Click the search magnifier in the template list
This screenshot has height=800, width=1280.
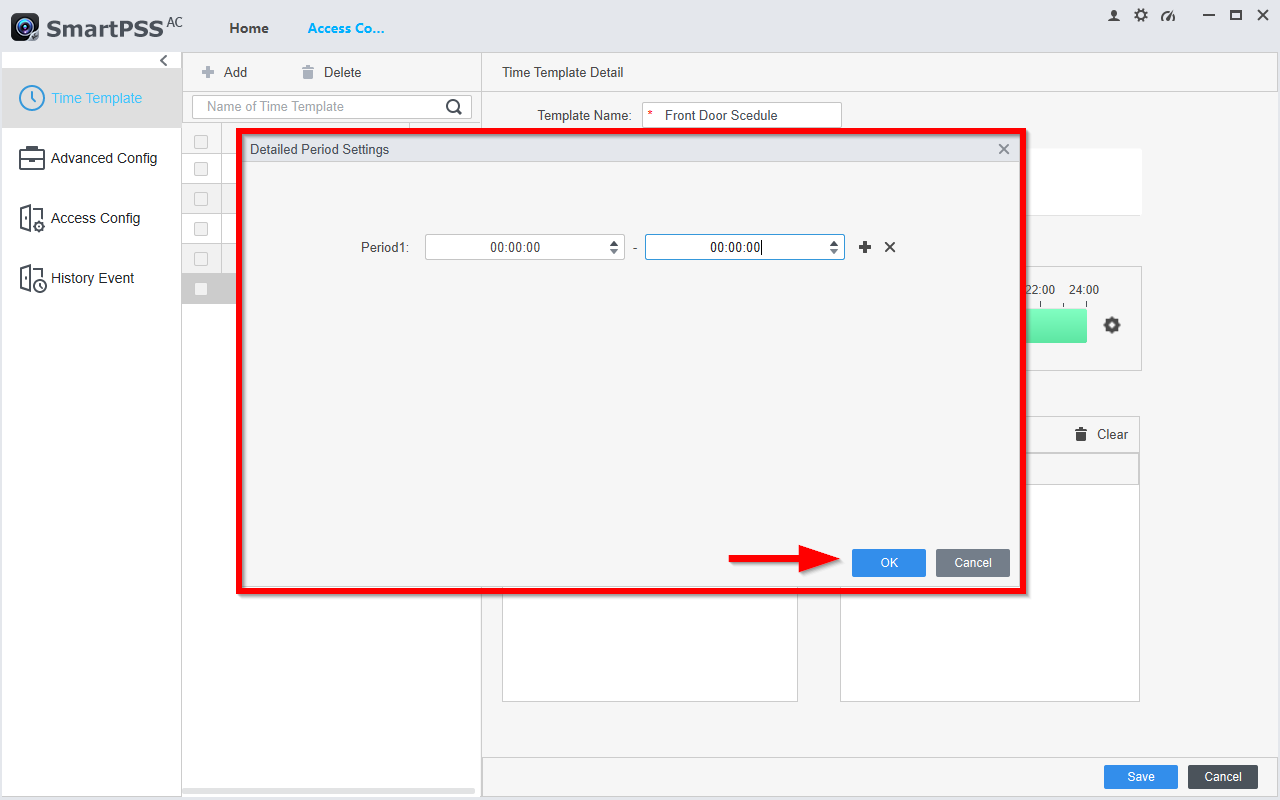click(x=454, y=107)
